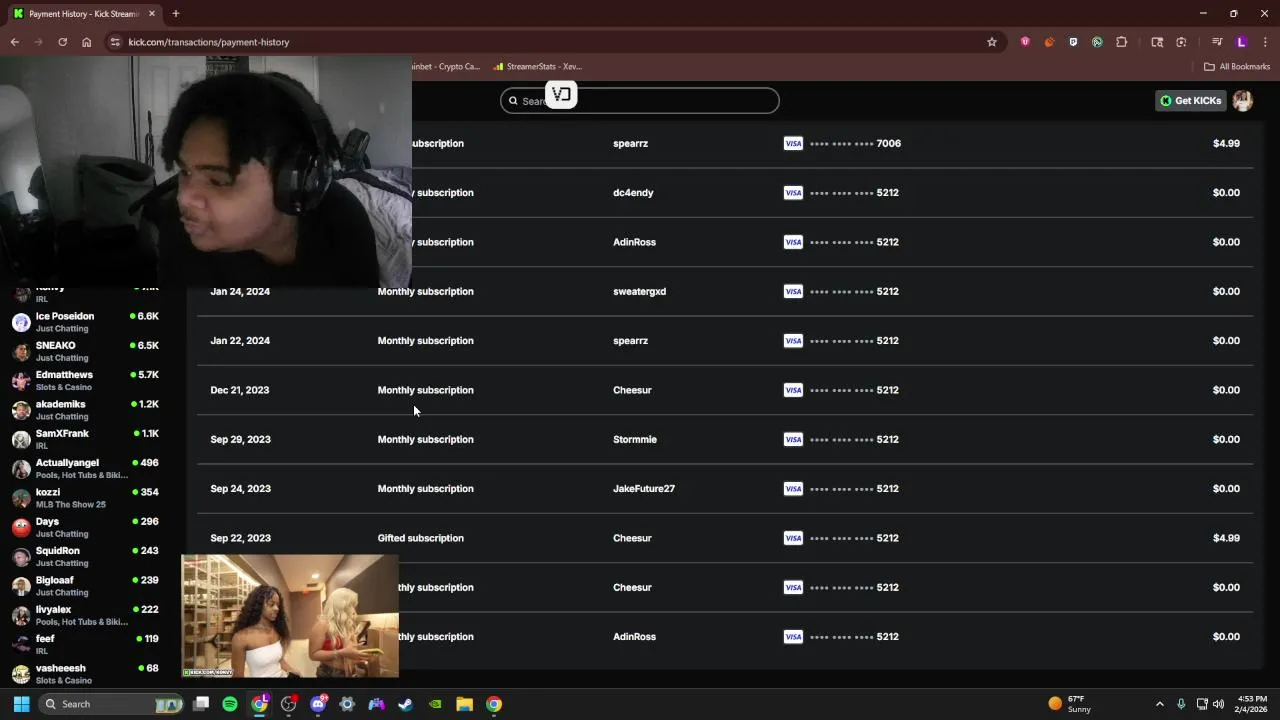Go back to the previous page
The image size is (1280, 720).
15,42
